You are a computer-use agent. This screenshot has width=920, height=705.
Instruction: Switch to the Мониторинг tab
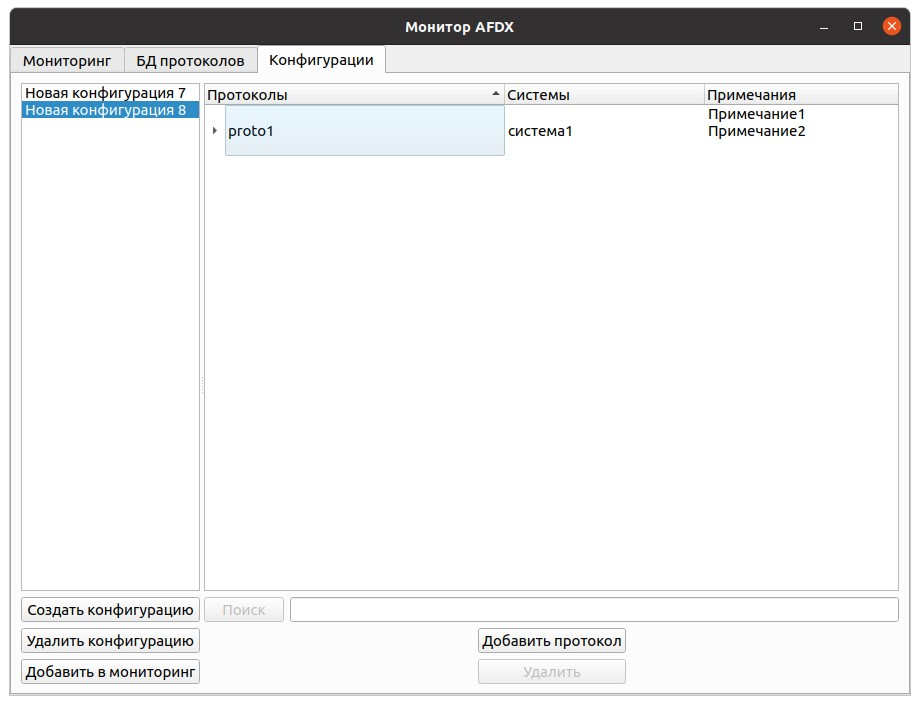coord(67,60)
